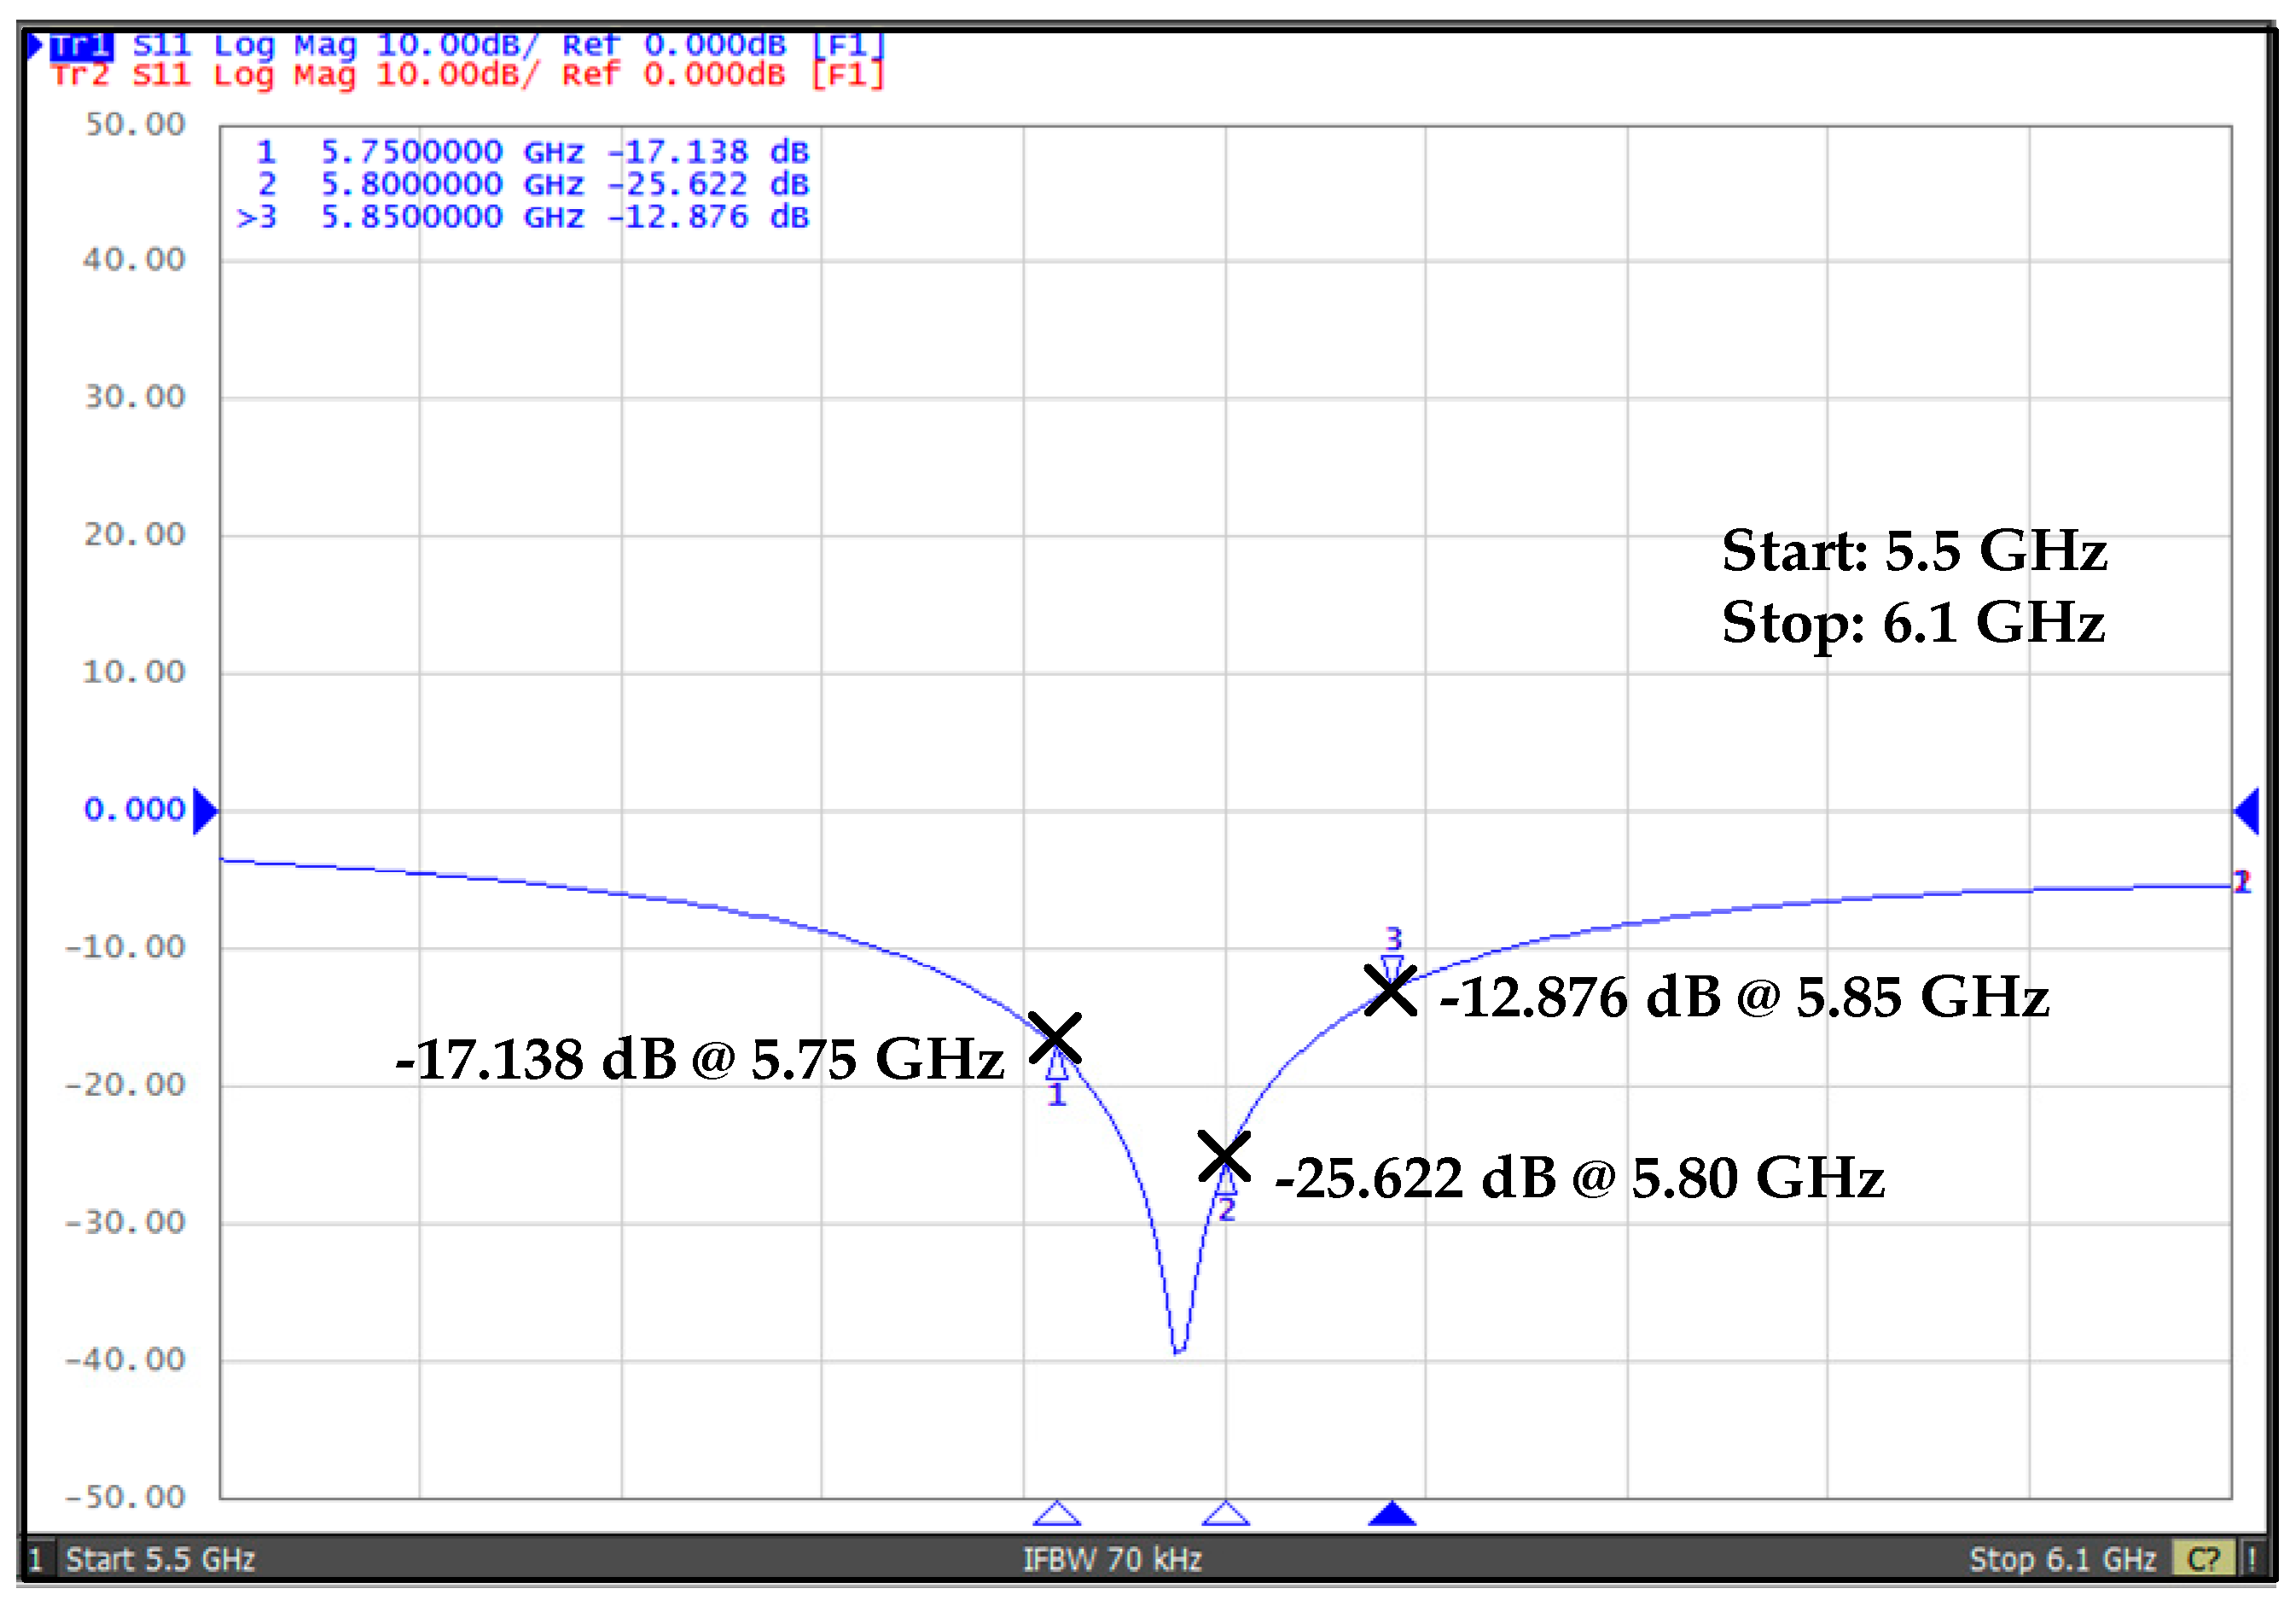
Task: Click the active-trace arrow beside Tr1
Action: (33, 45)
